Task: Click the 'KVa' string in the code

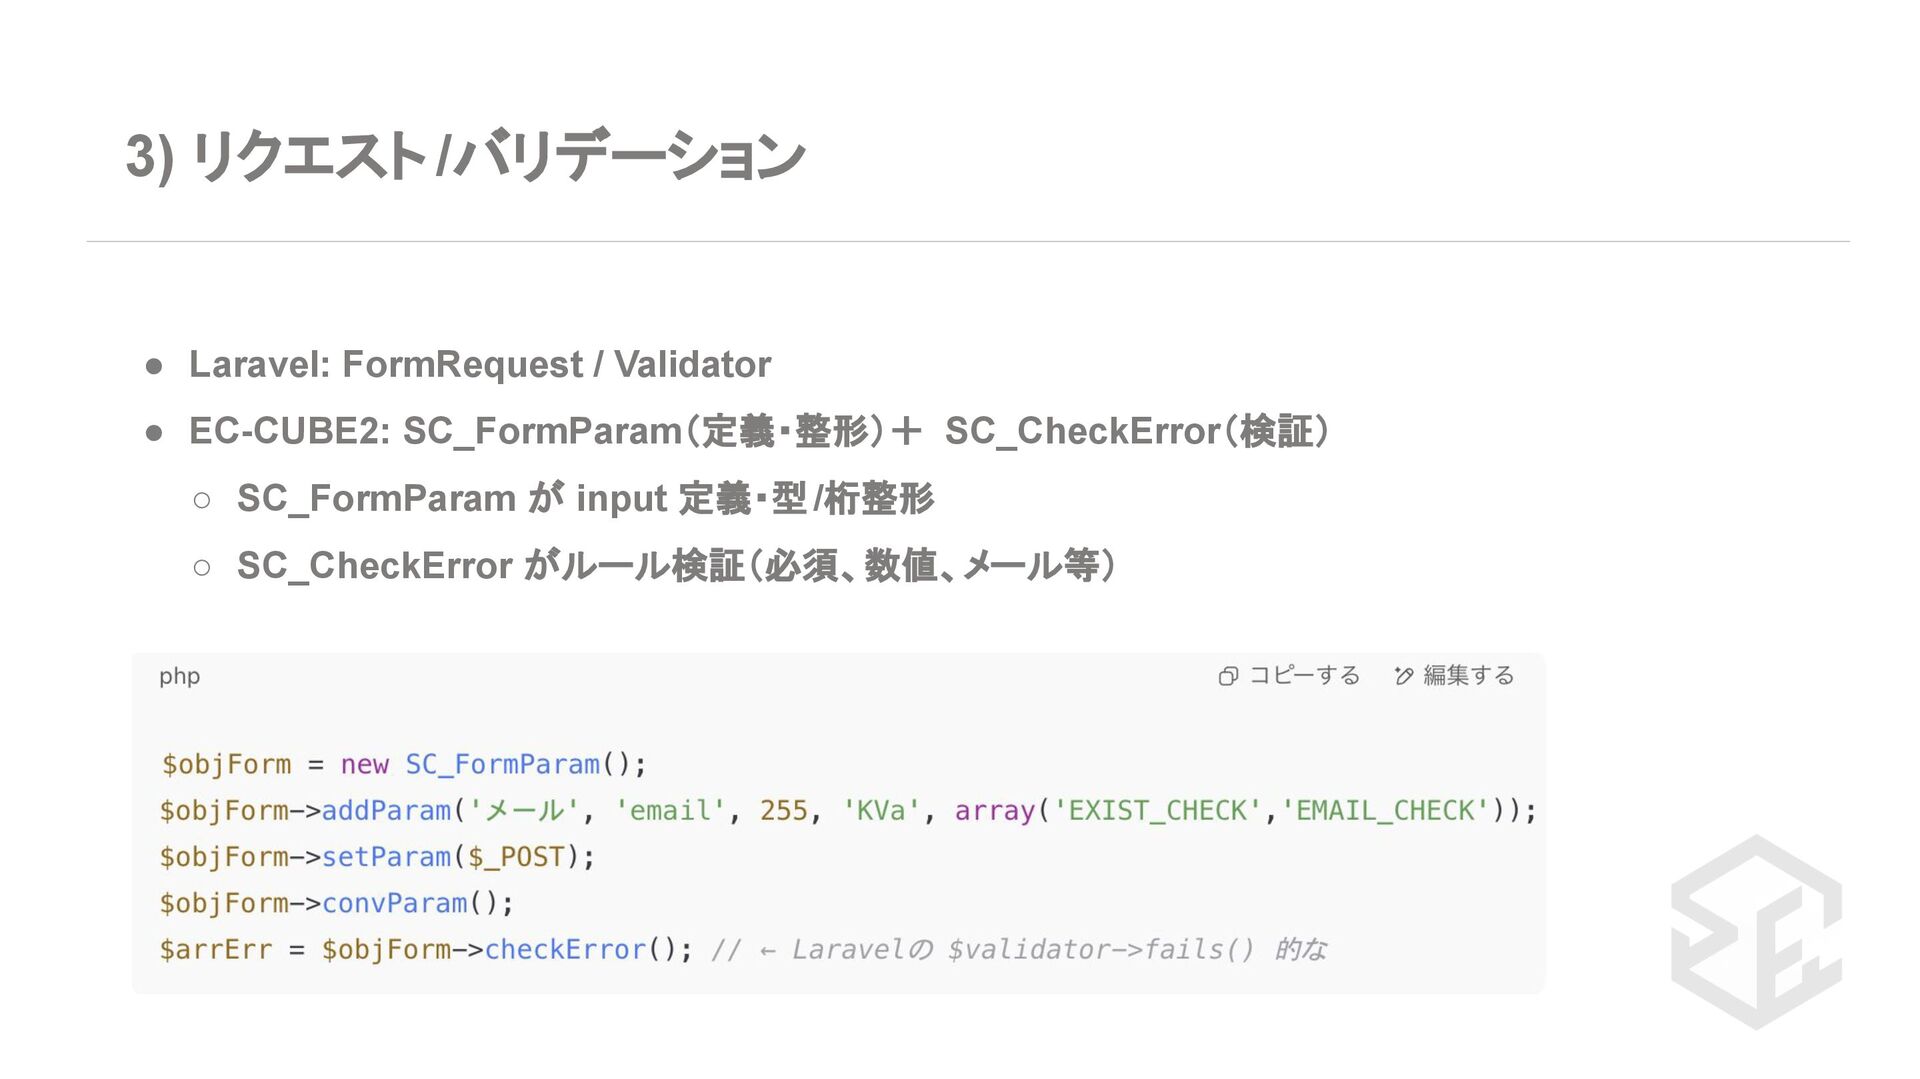Action: [881, 810]
